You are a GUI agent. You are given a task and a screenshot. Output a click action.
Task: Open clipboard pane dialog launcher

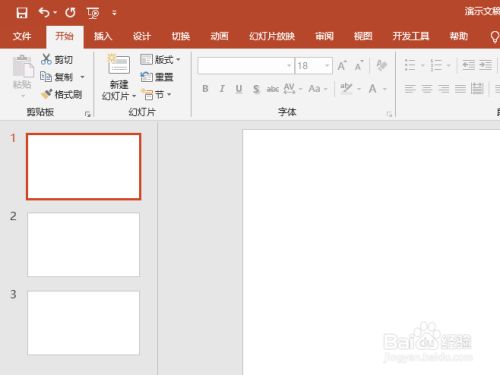tap(88, 114)
